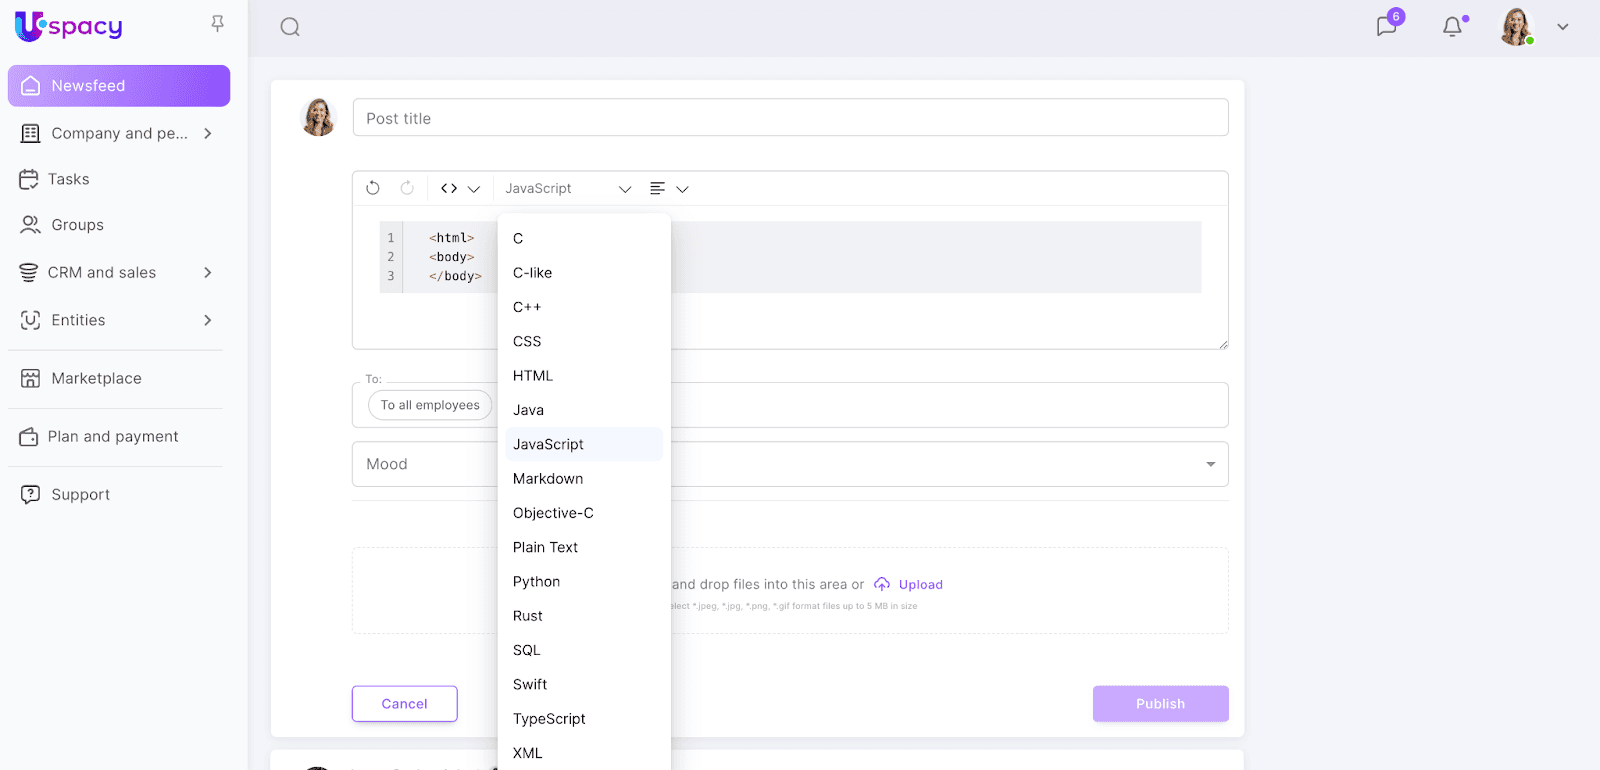Open the user profile menu chevron

click(x=1562, y=27)
